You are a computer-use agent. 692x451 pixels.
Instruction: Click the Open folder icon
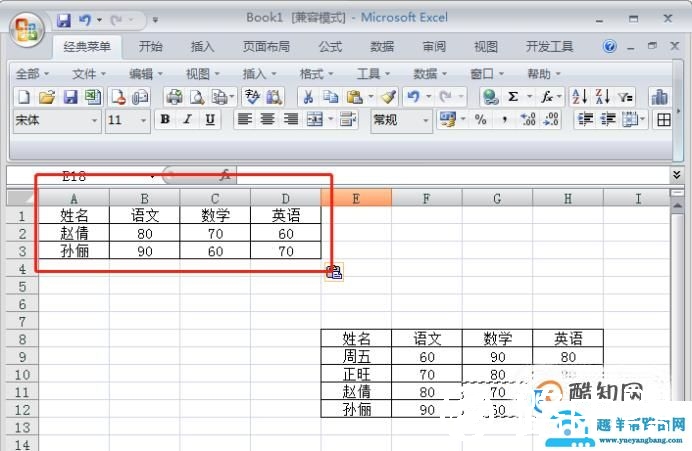click(x=47, y=97)
